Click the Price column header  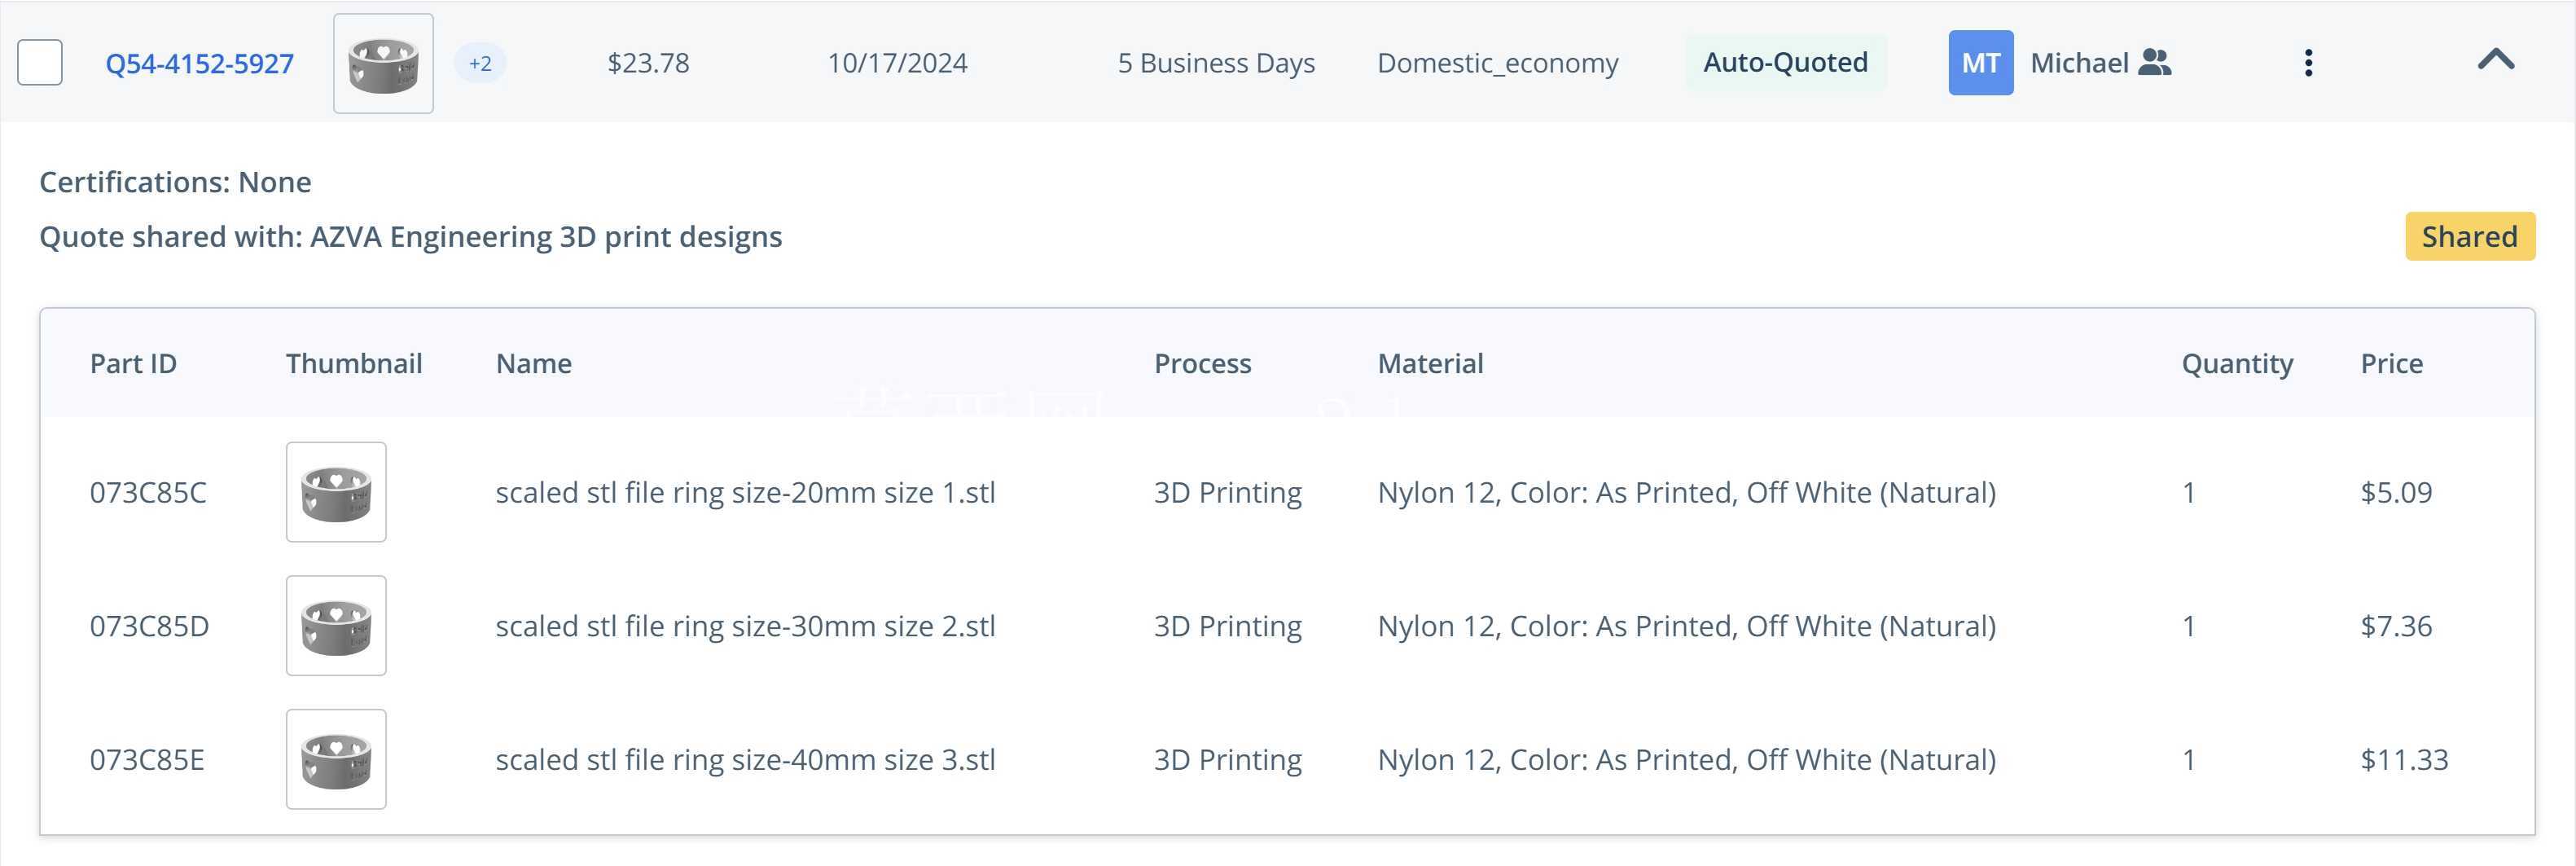coord(2391,363)
